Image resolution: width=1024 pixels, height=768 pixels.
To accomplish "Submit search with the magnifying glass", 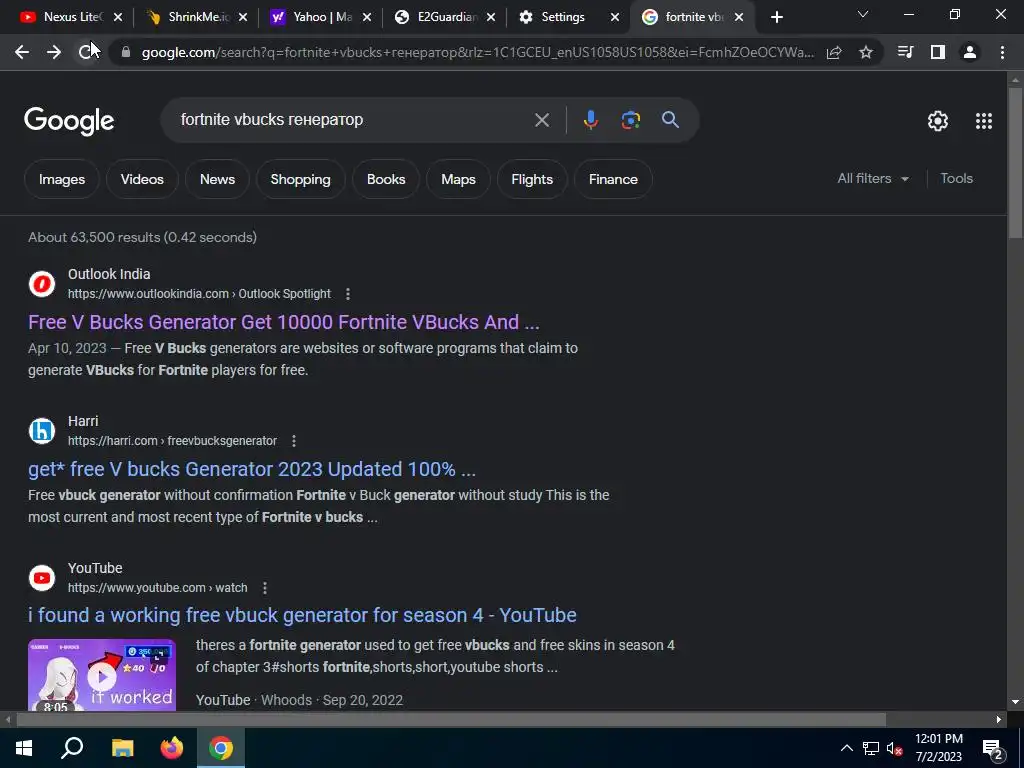I will 671,120.
